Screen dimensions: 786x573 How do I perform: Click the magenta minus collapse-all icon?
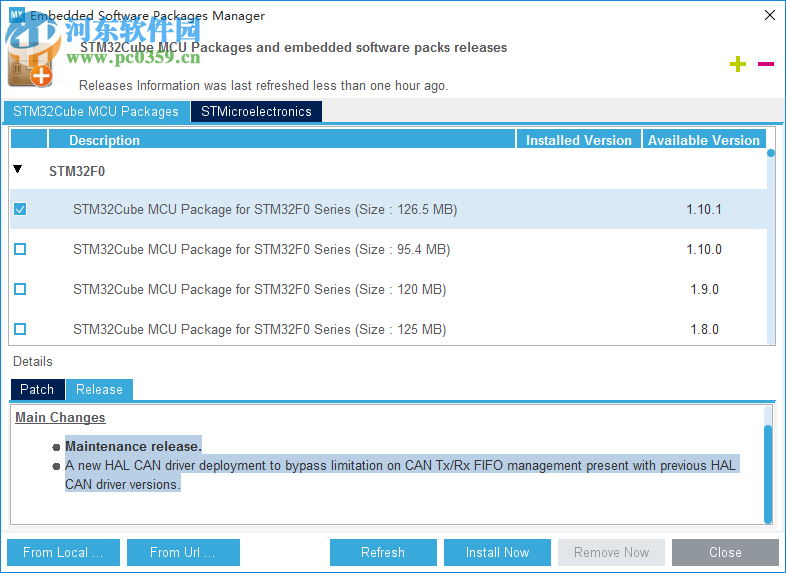pos(765,64)
